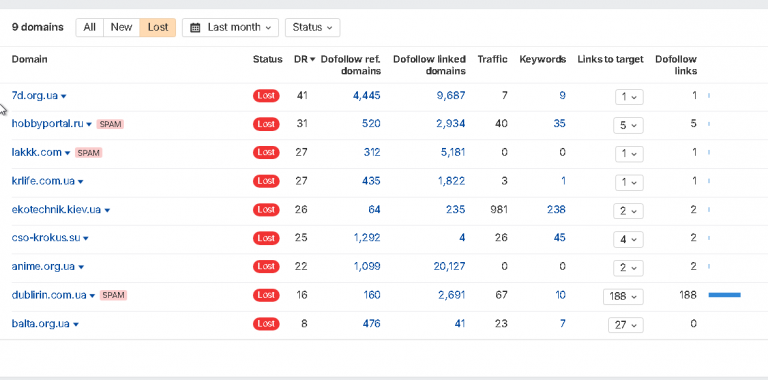768x380 pixels.
Task: Click the SPAM tag next to dublirin.com.ua
Action: (113, 295)
